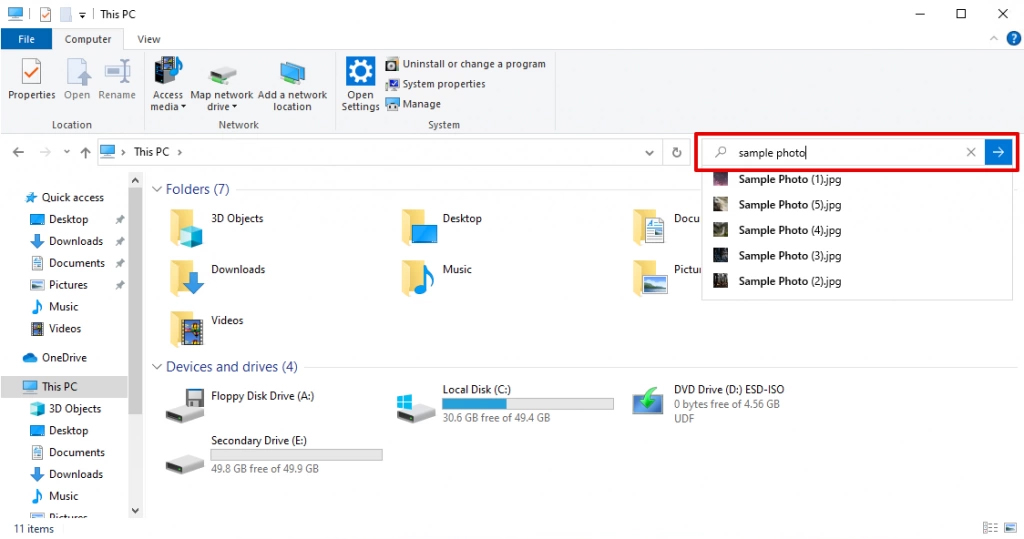Click Manage in System group
The width and height of the screenshot is (1024, 539).
pos(413,104)
